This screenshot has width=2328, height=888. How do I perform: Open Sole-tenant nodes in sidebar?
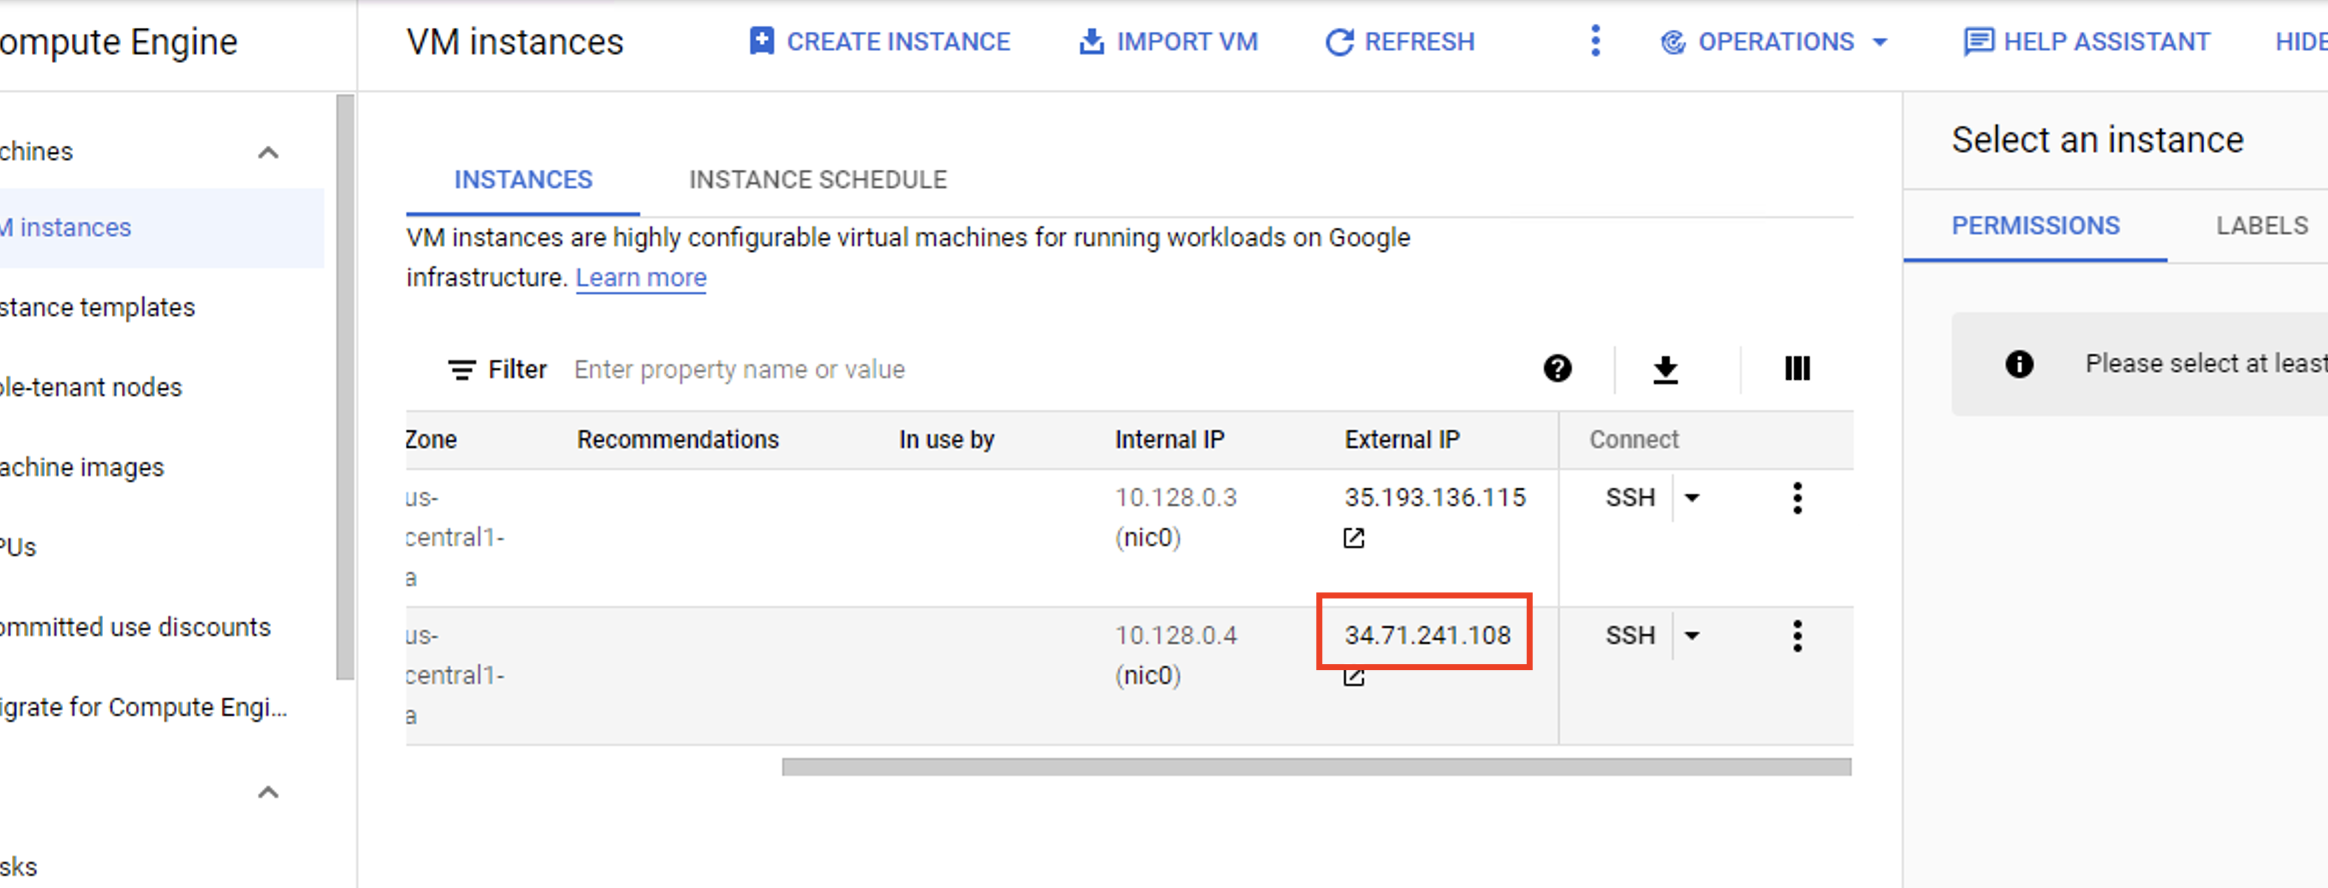pyautogui.click(x=91, y=388)
